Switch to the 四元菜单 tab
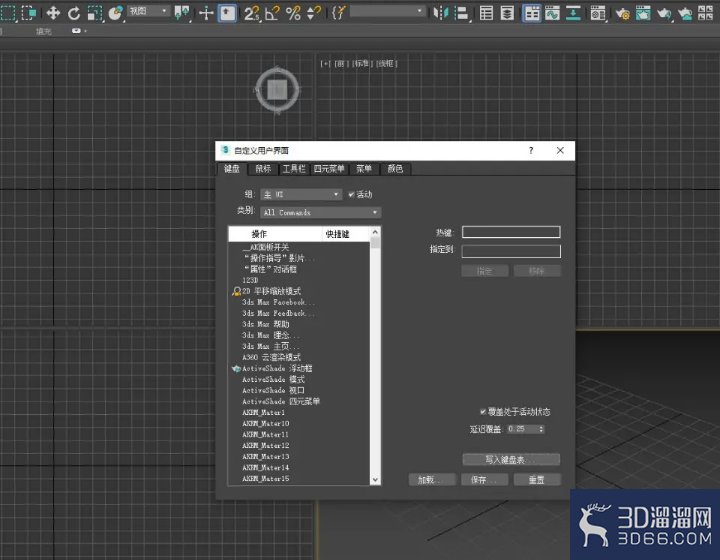720x560 pixels. [x=329, y=169]
